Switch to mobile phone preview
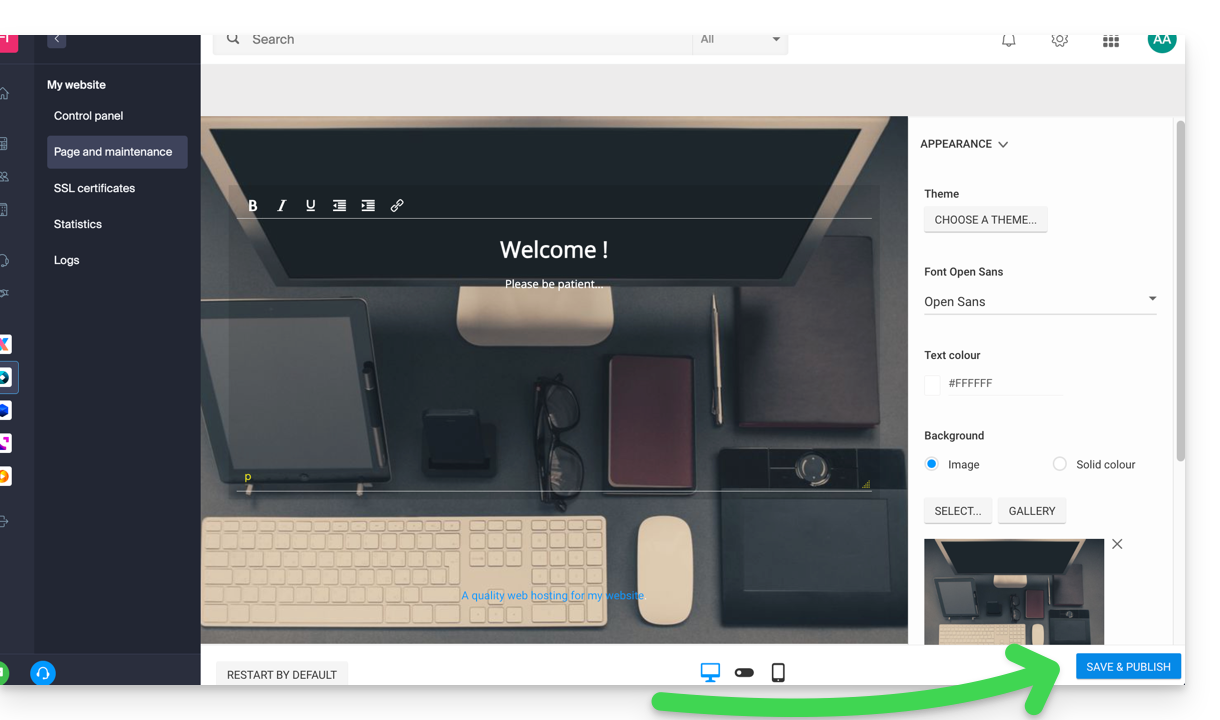This screenshot has width=1220, height=720. 778,673
